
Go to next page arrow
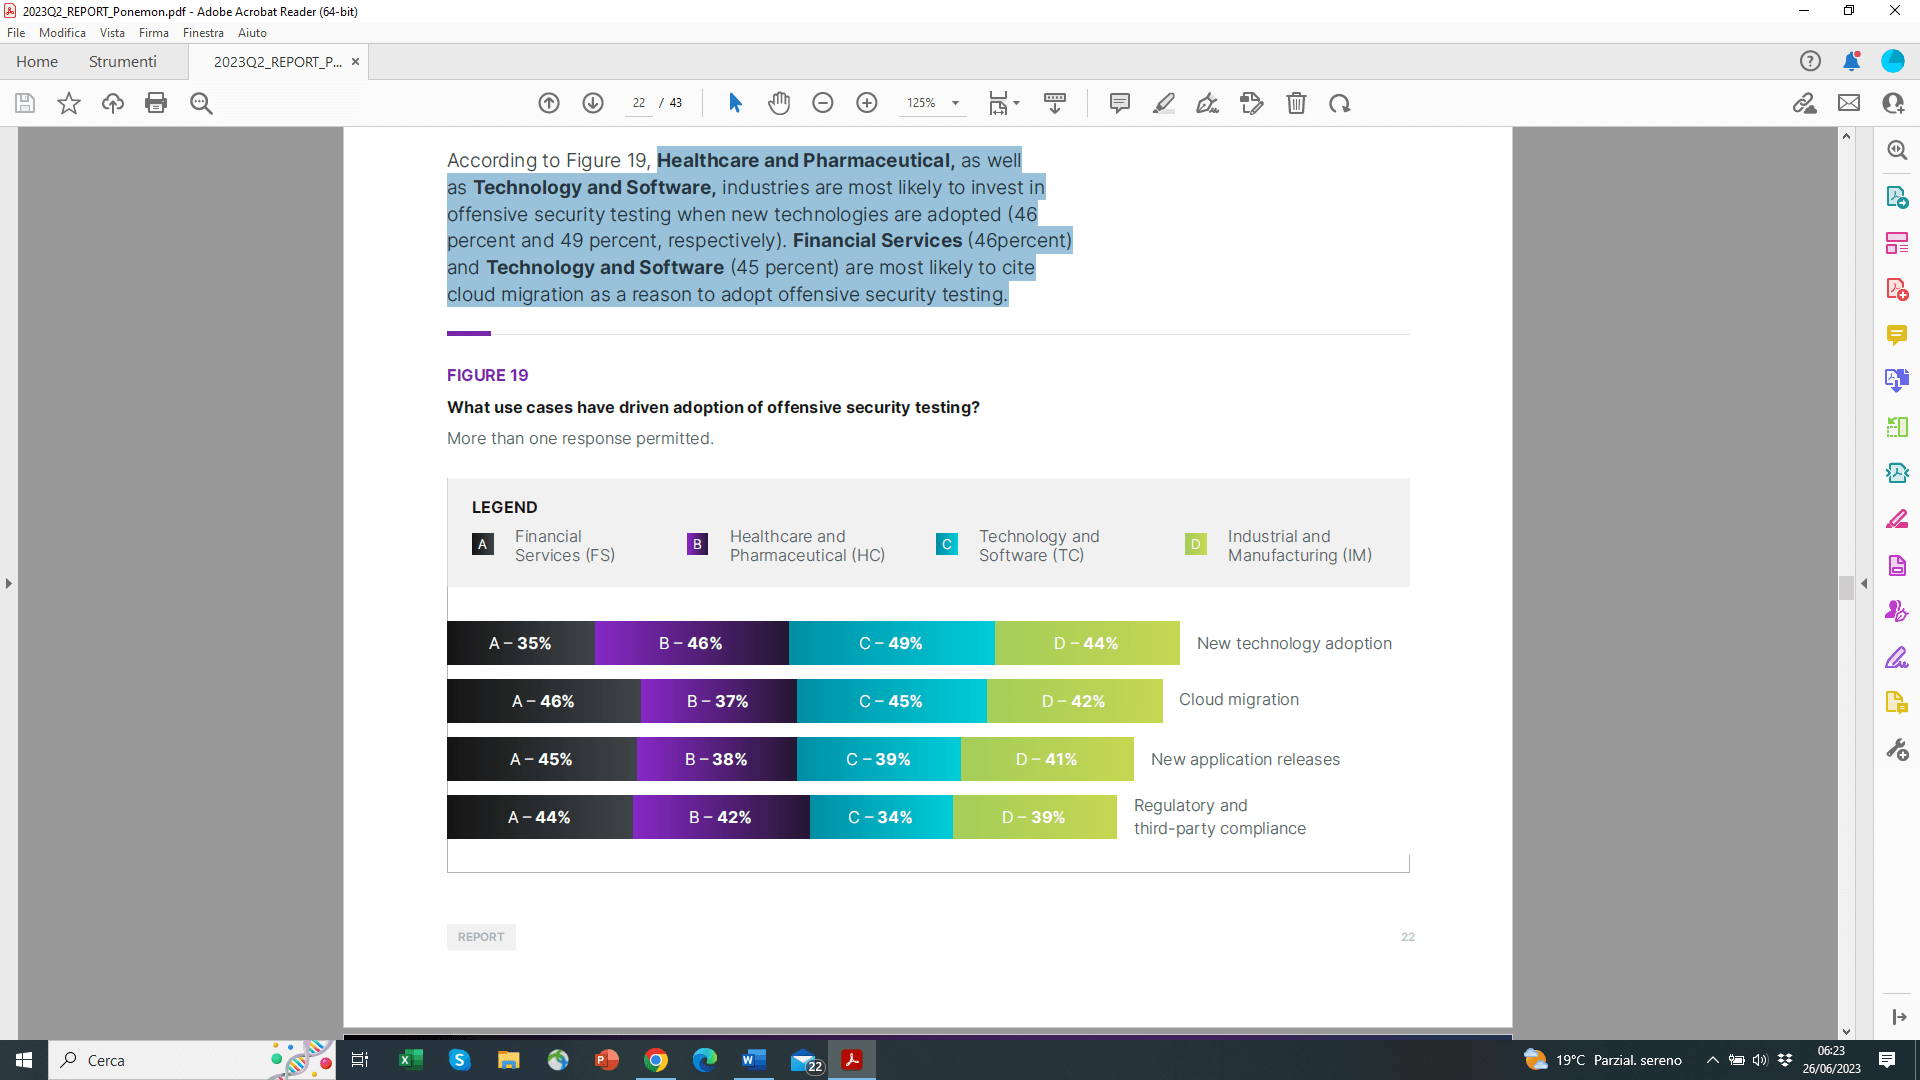[593, 103]
